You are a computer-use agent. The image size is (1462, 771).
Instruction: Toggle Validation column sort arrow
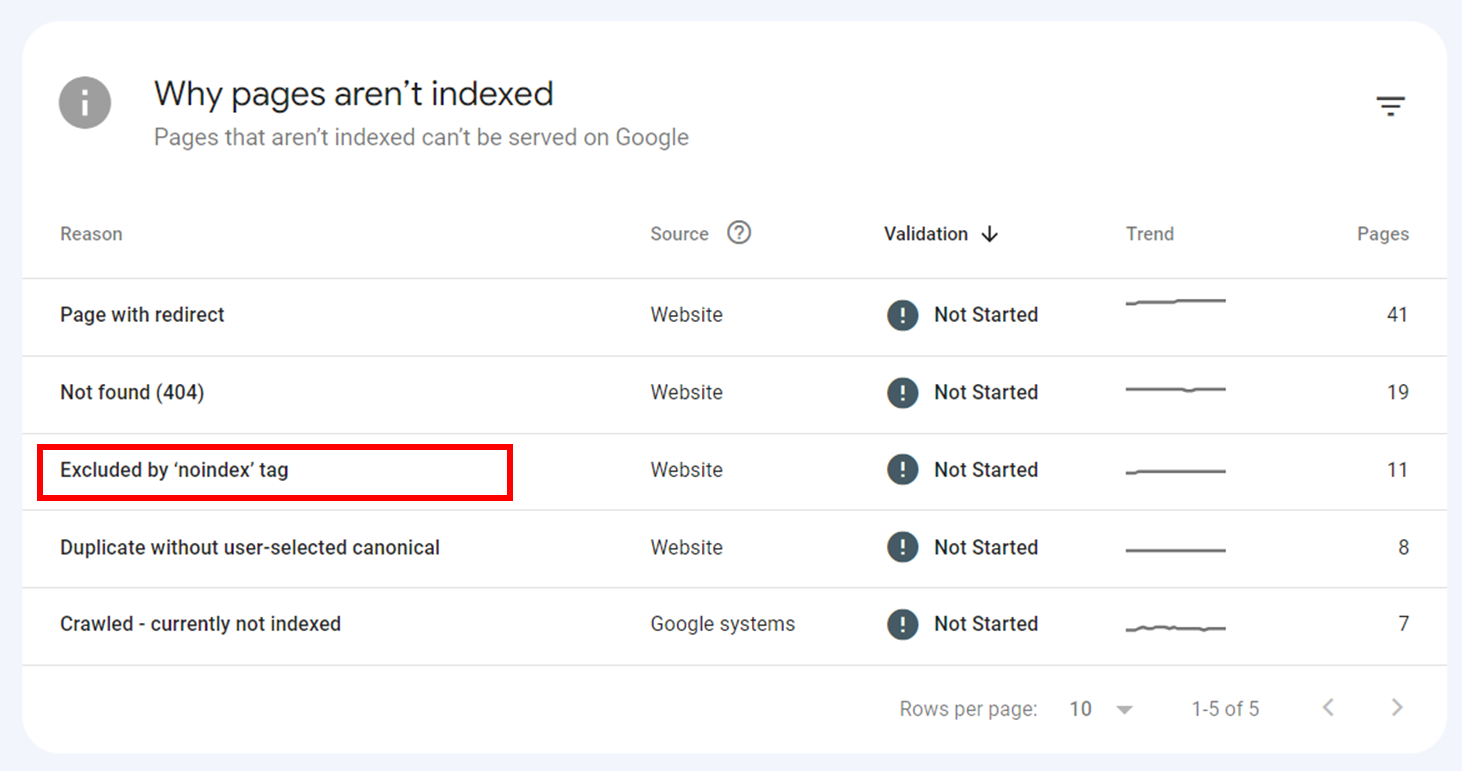[990, 234]
